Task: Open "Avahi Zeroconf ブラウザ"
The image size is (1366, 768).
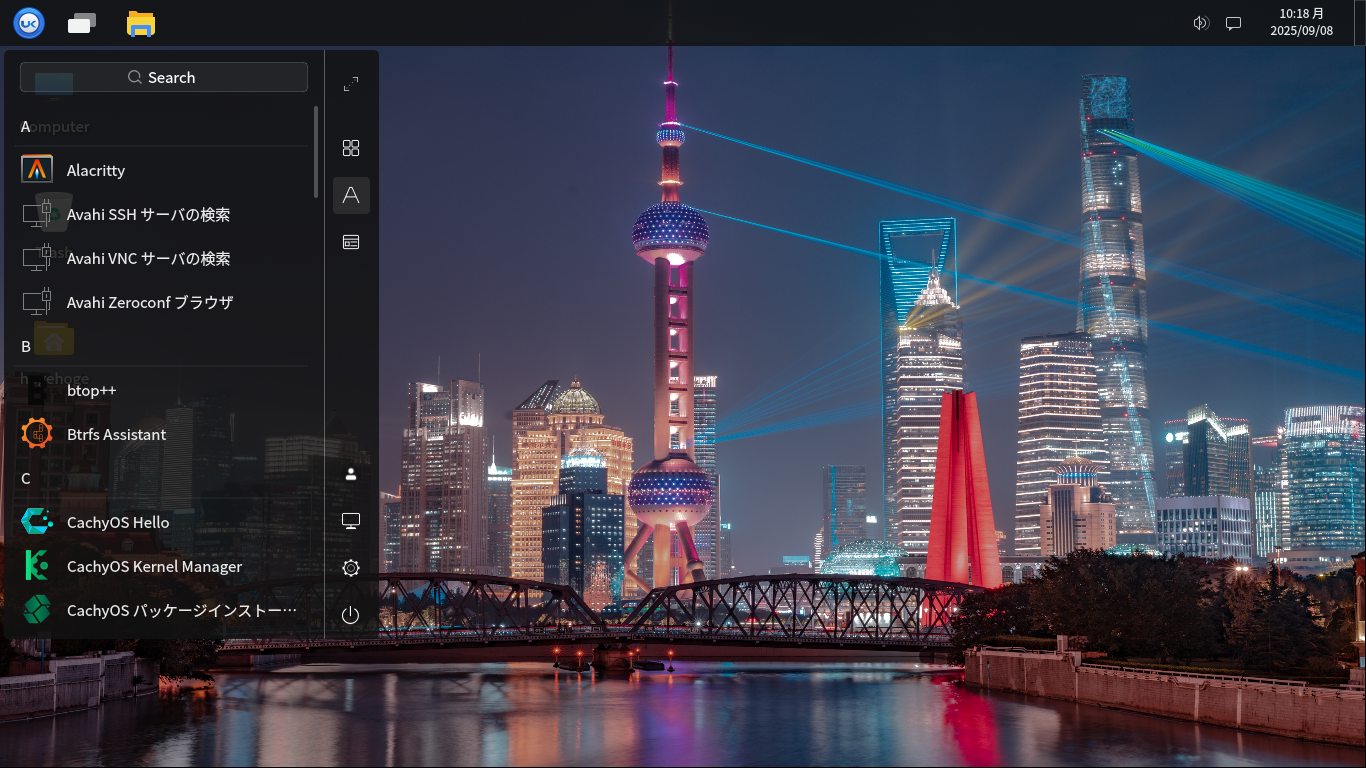Action: click(164, 302)
